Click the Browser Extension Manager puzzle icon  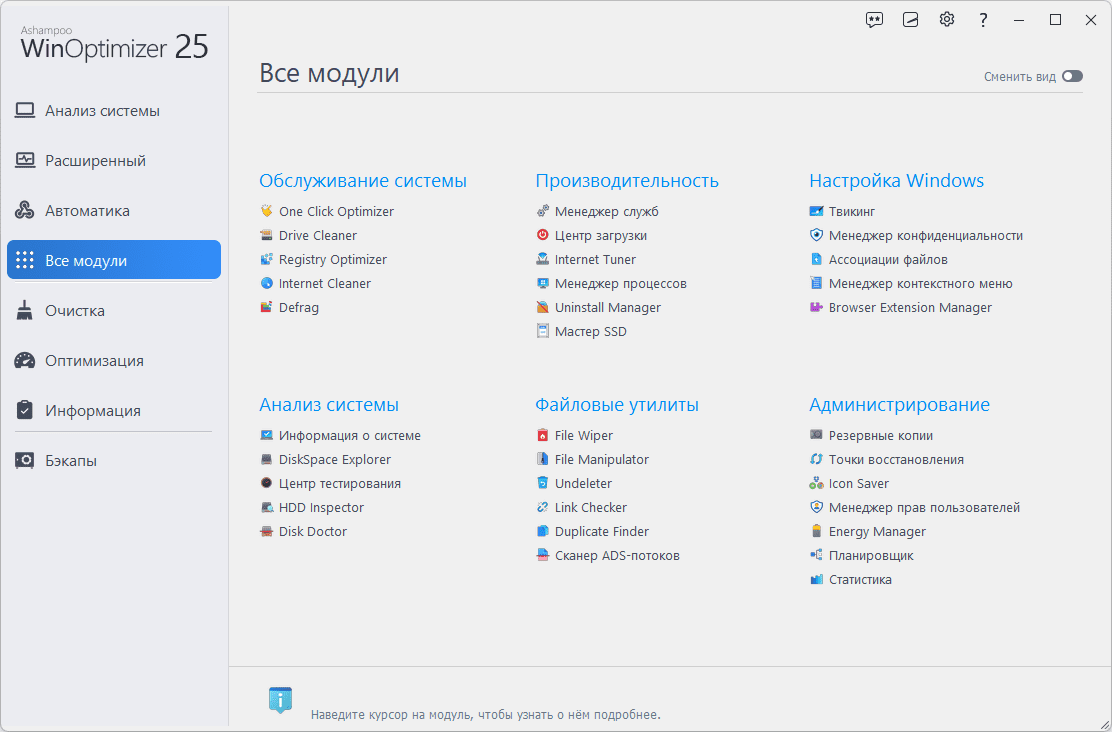pos(816,308)
